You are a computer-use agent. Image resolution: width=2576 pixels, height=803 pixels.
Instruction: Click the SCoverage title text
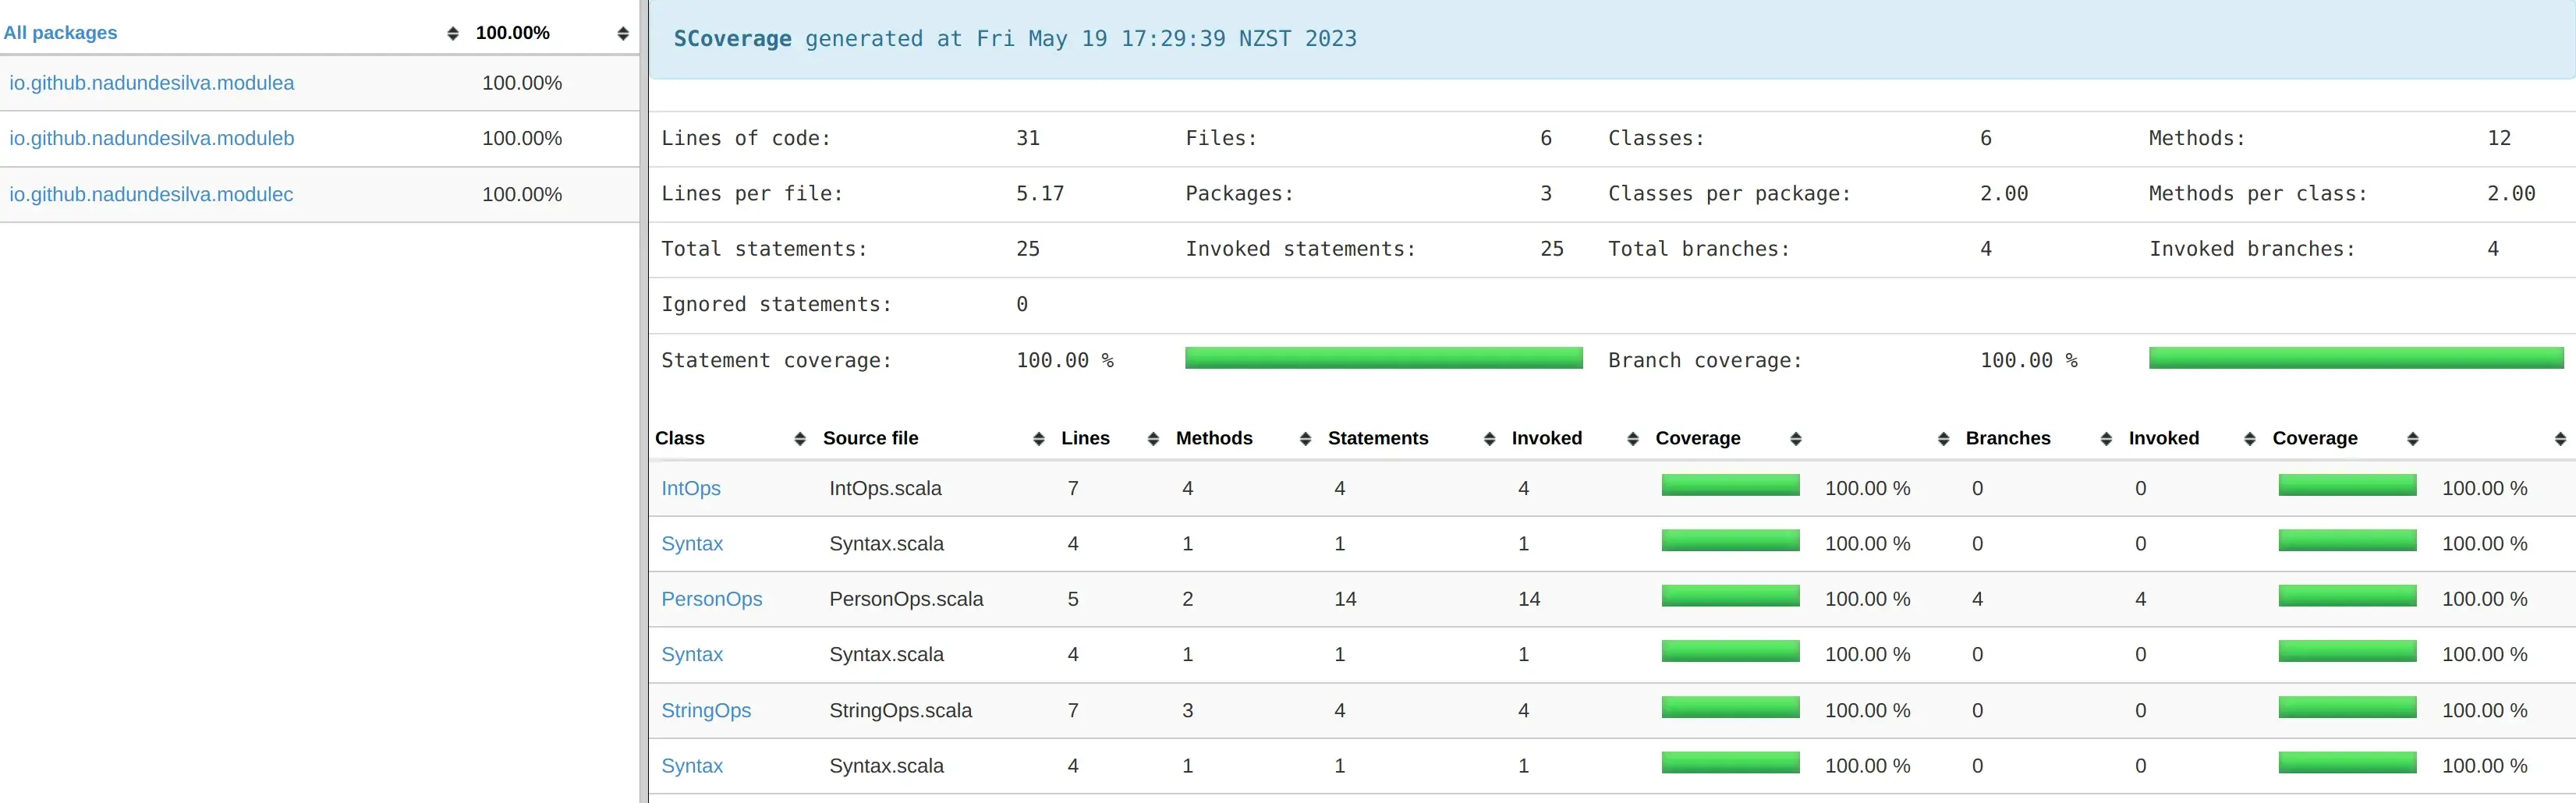[732, 39]
